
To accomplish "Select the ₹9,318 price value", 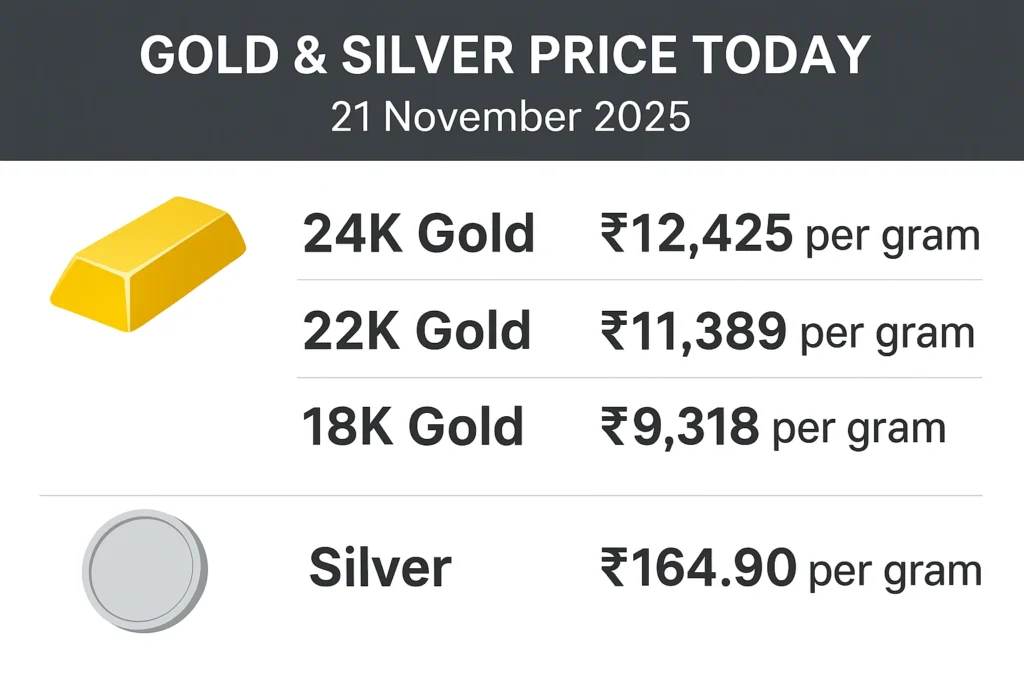I will tap(679, 427).
